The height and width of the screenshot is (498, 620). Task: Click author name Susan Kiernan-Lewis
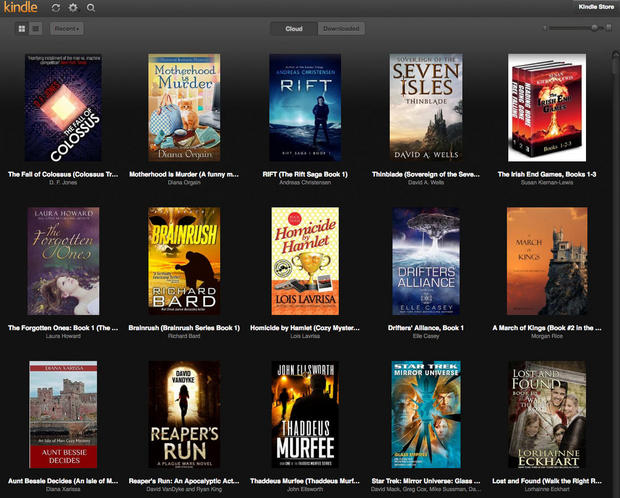point(547,182)
